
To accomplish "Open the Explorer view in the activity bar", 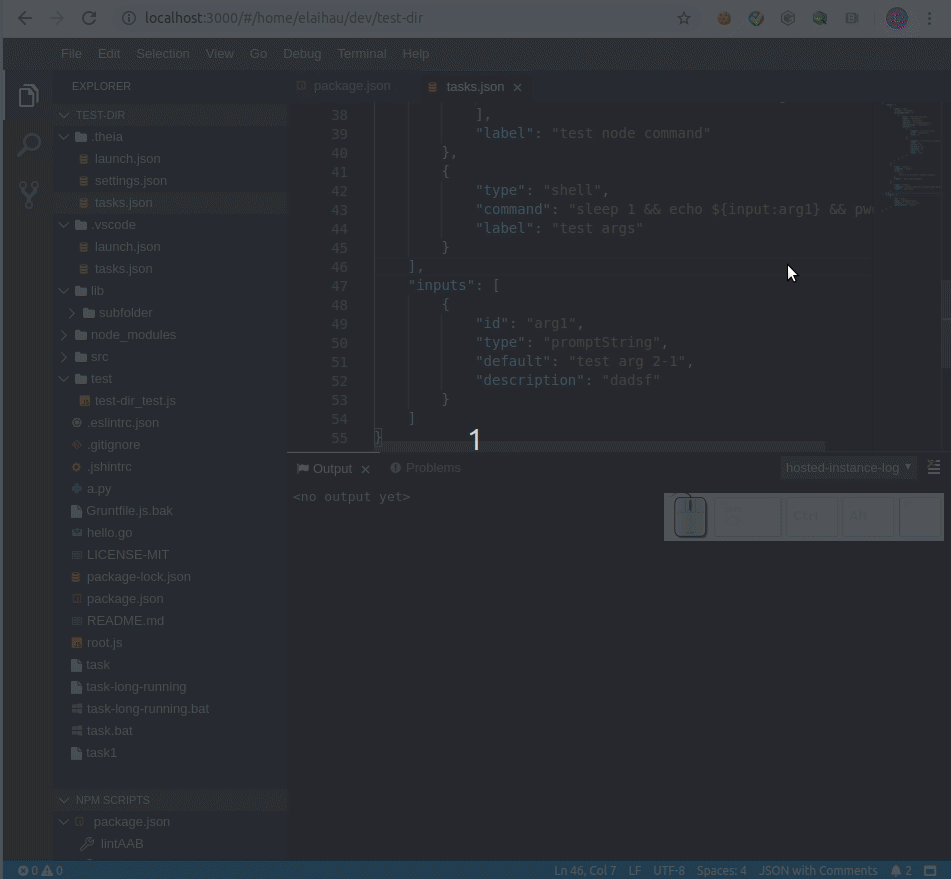I will click(x=28, y=94).
